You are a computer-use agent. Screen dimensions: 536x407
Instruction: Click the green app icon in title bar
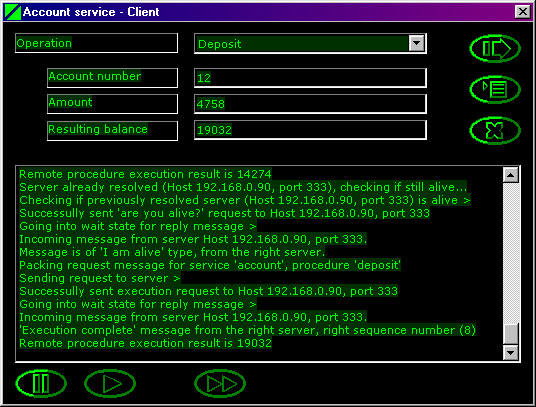point(13,12)
